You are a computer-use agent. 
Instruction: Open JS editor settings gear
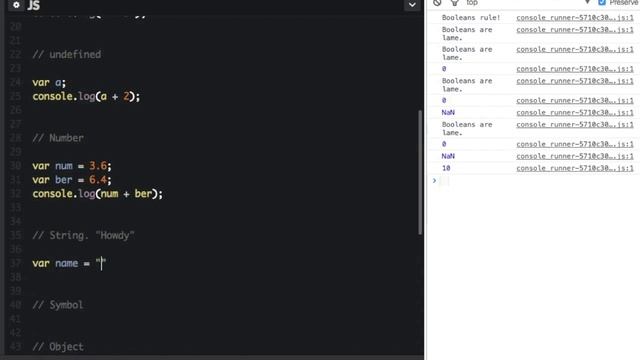tap(16, 5)
